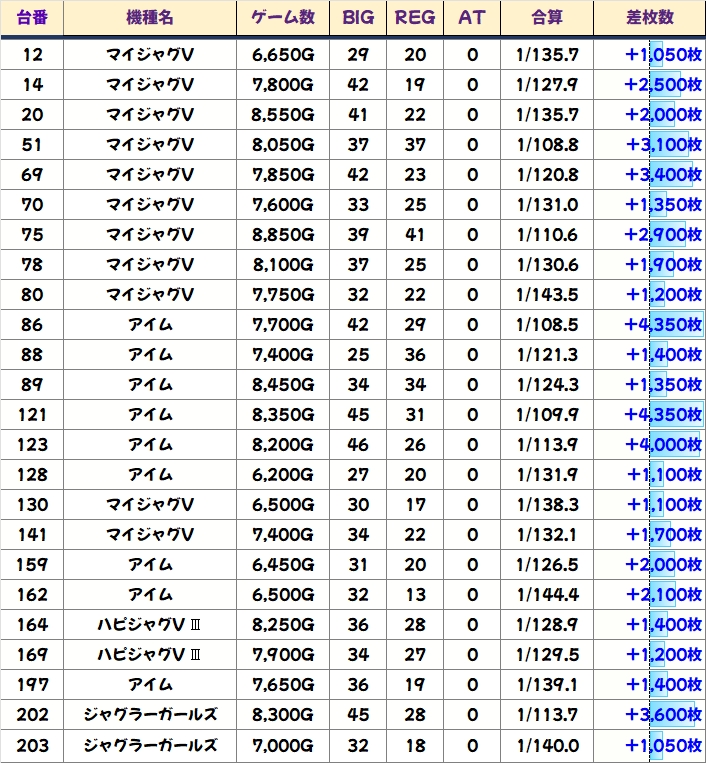This screenshot has width=706, height=763.
Task: Select machine number 141 cell
Action: coord(32,535)
